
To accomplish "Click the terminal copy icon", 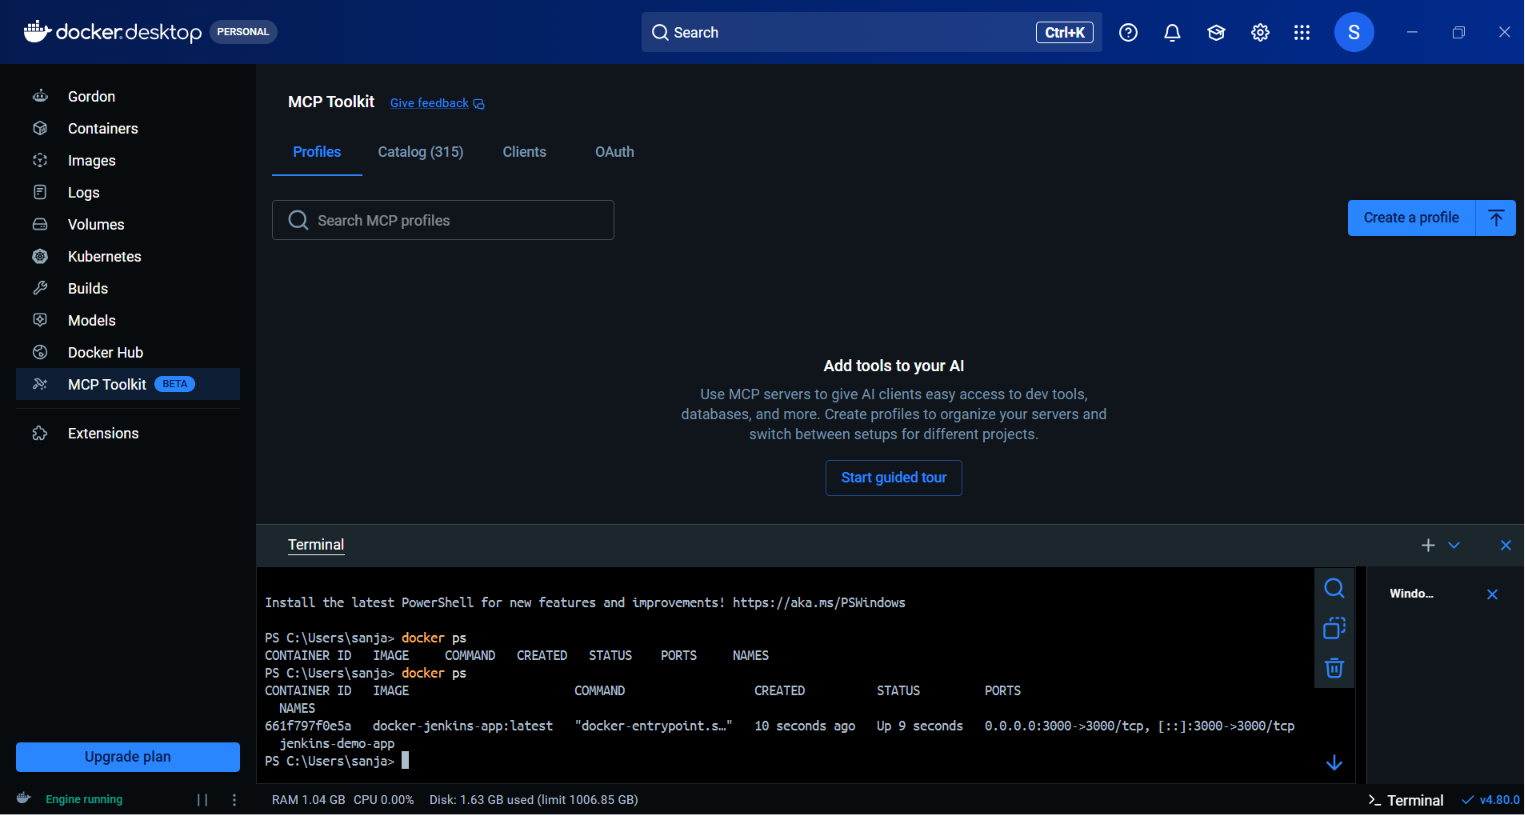I will click(1334, 628).
